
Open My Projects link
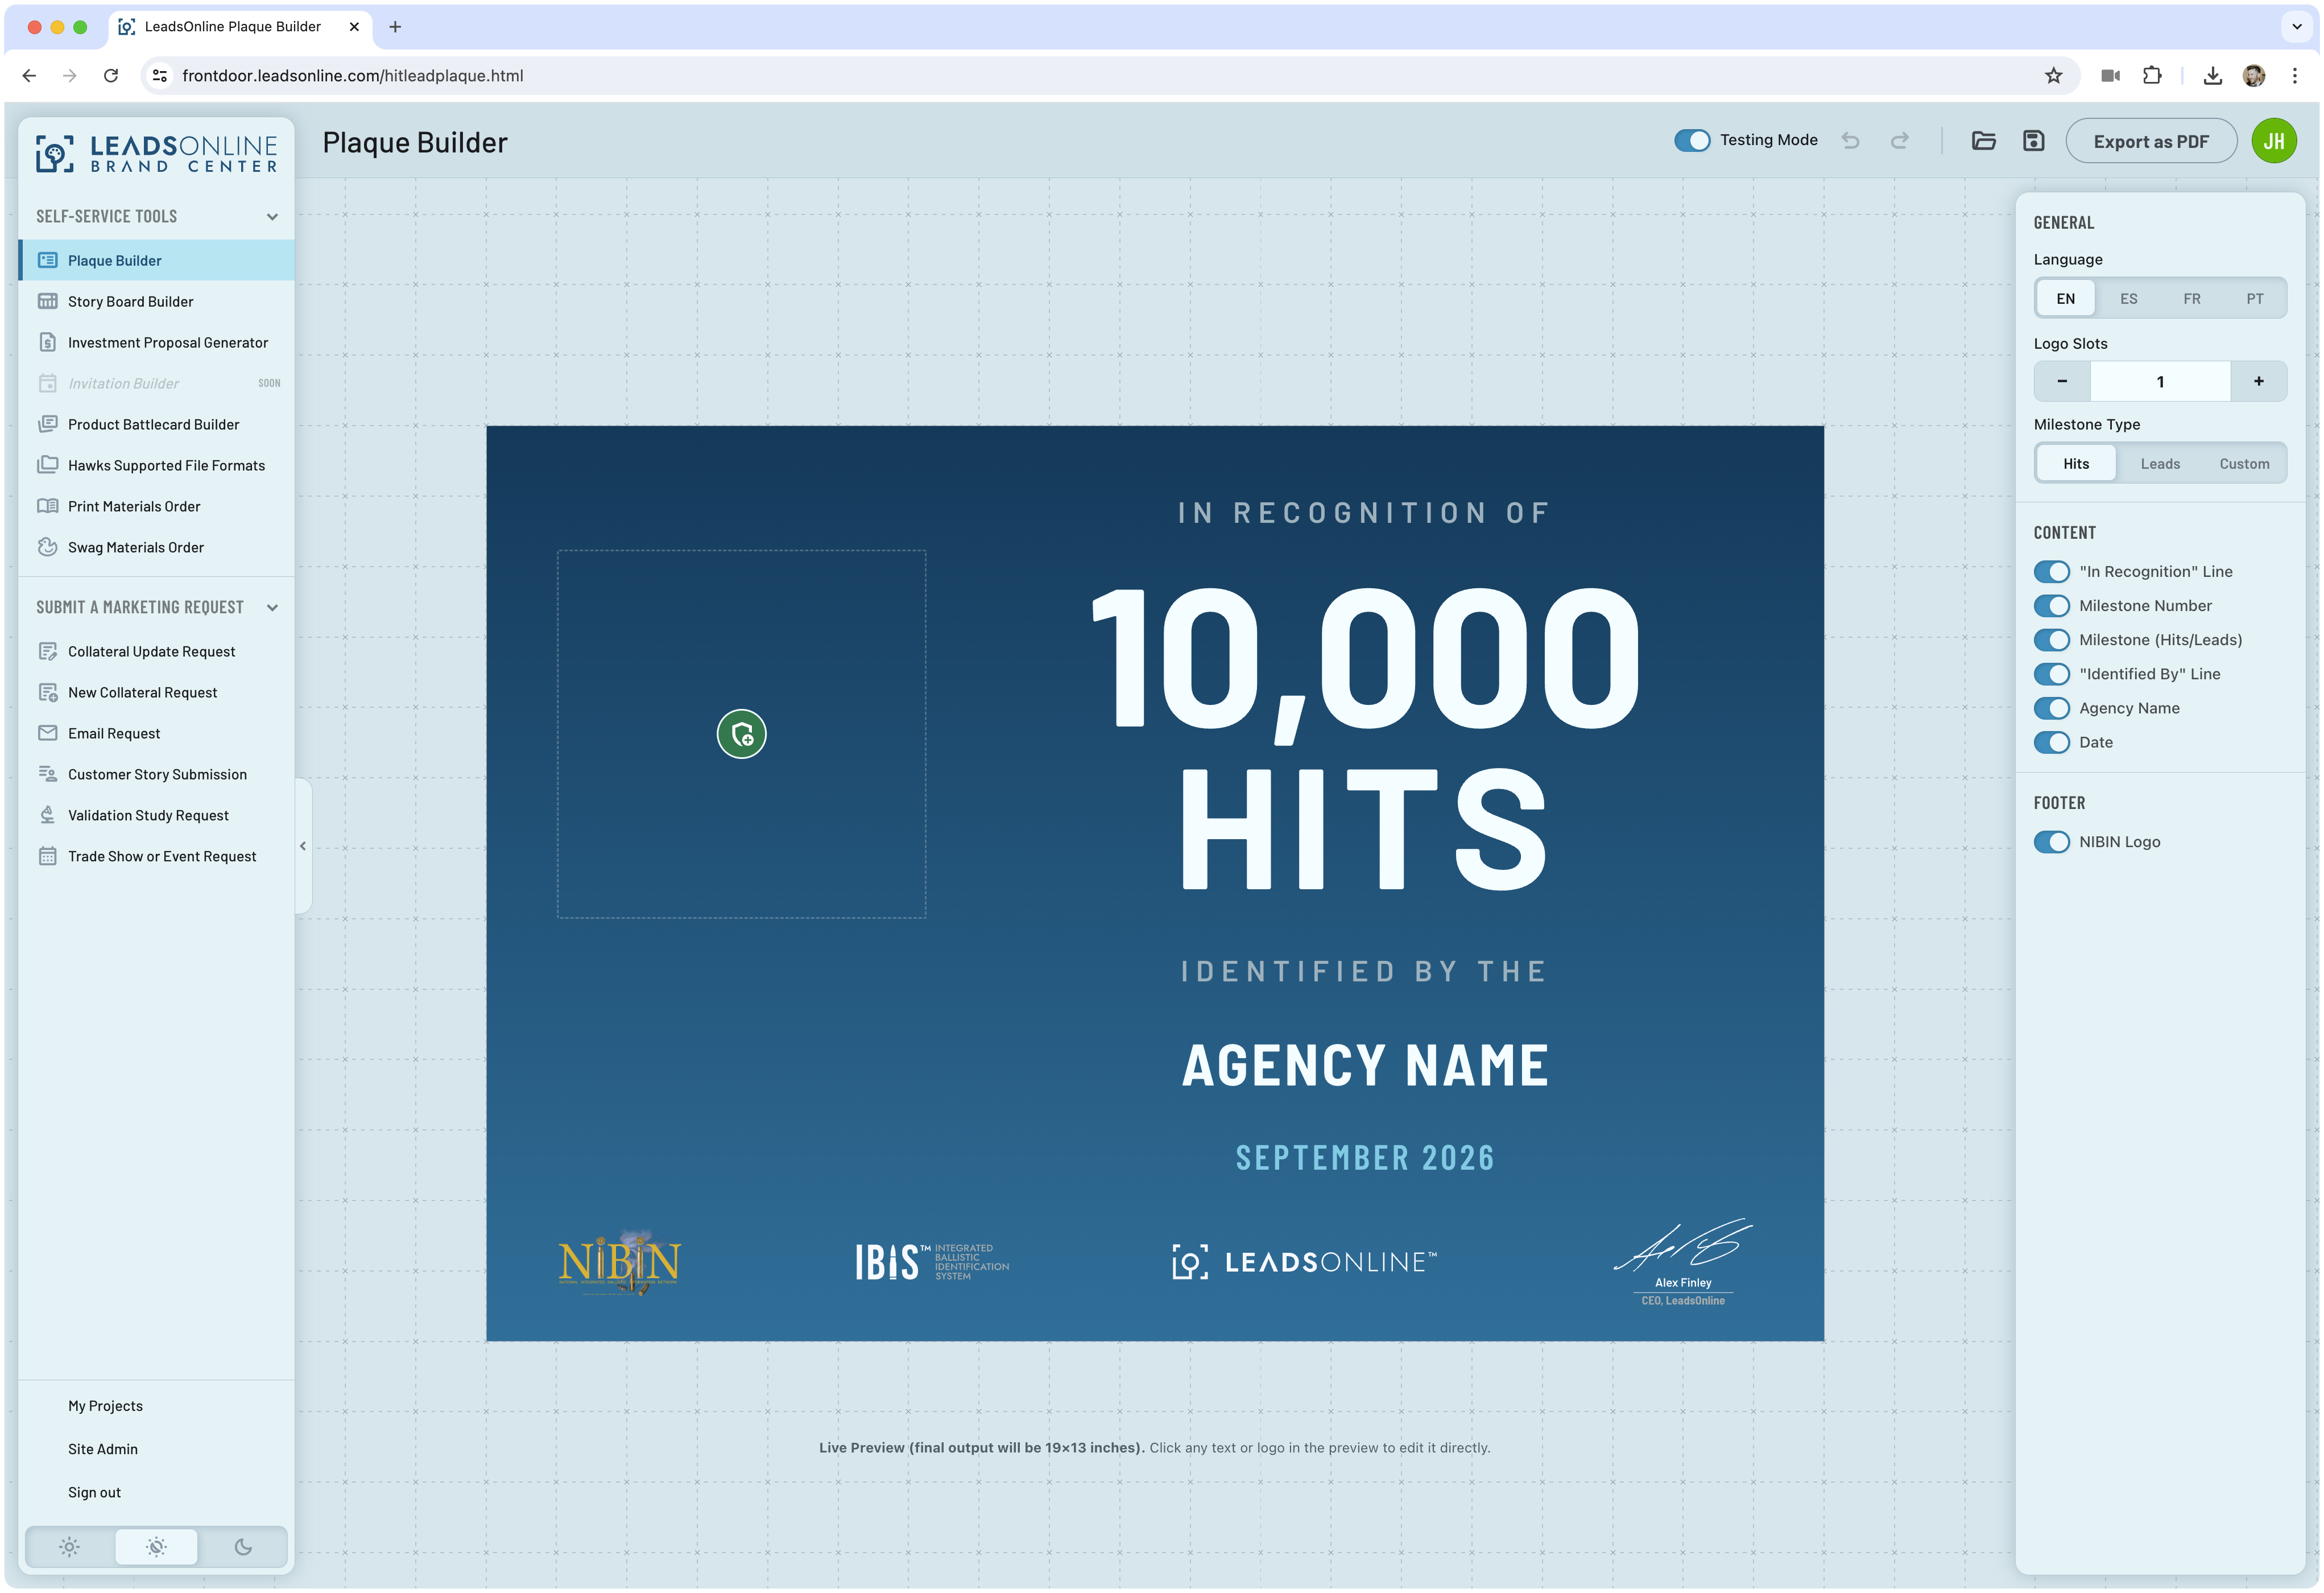[x=105, y=1406]
